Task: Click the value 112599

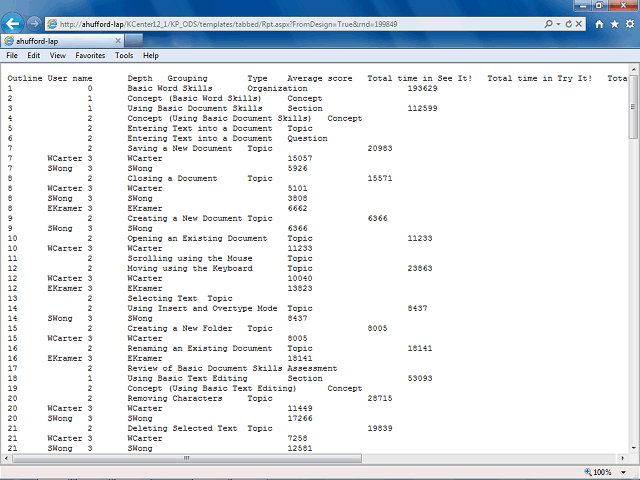Action: pyautogui.click(x=422, y=108)
